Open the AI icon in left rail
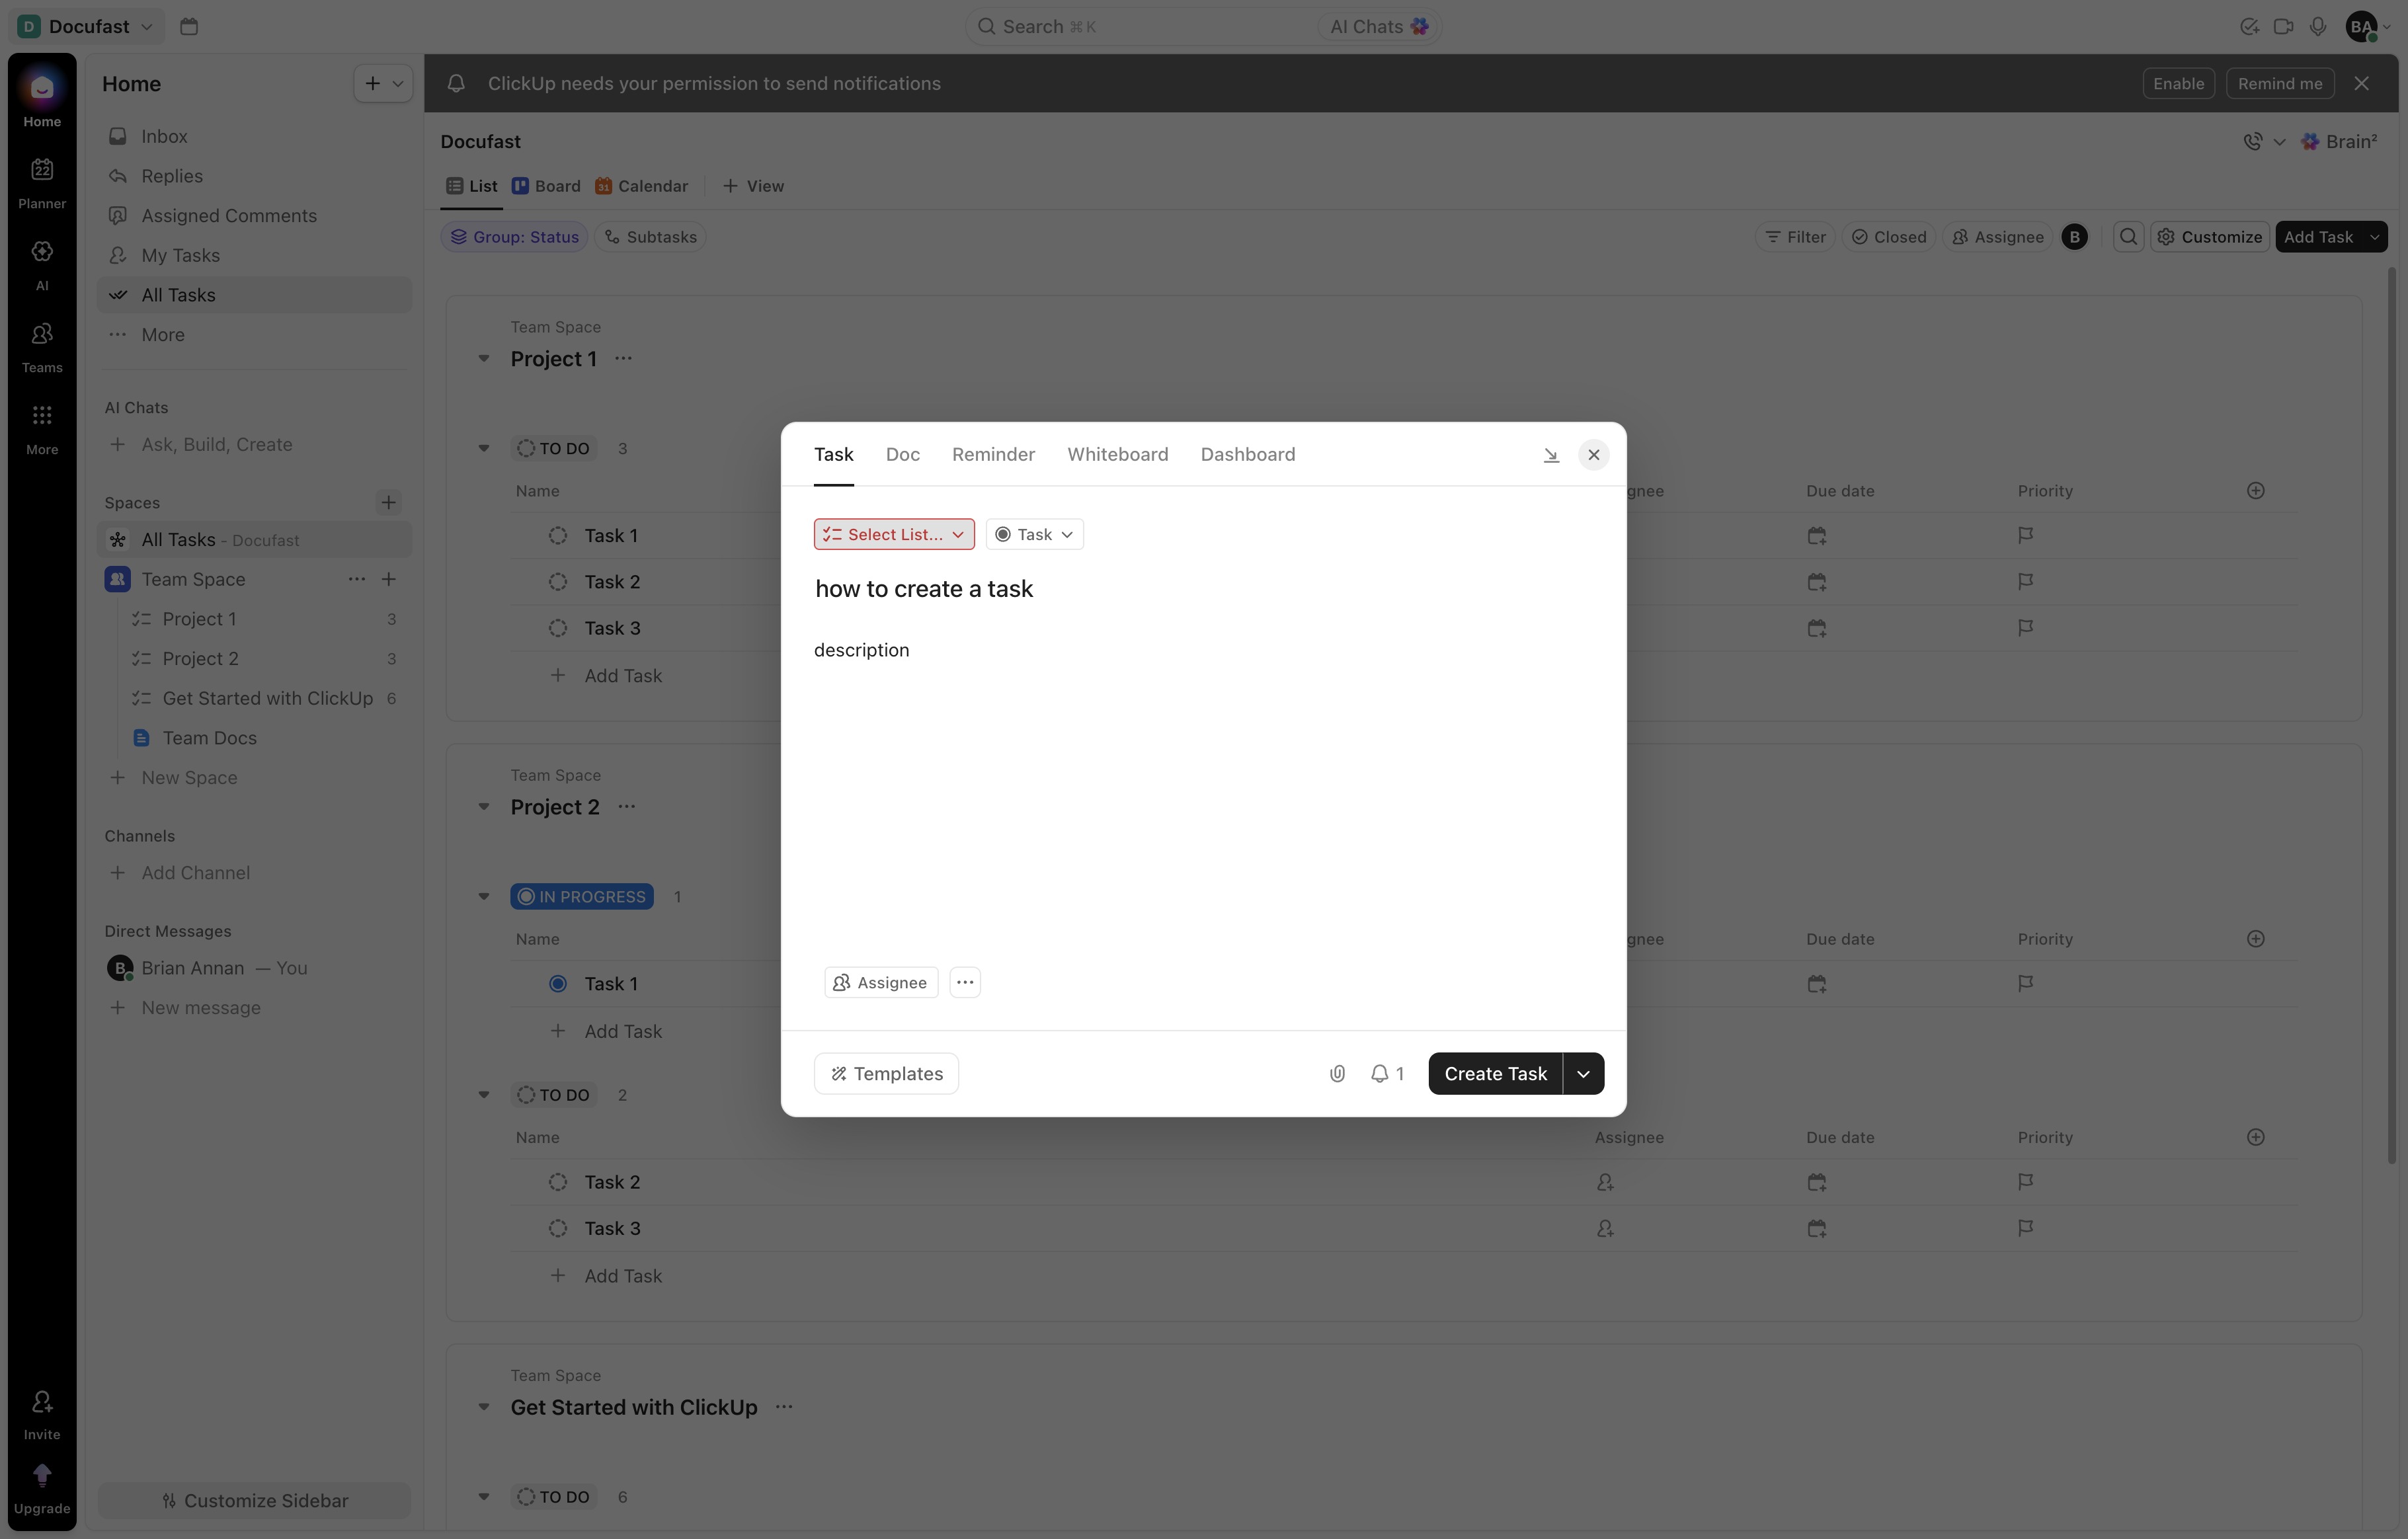The height and width of the screenshot is (1539, 2408). pos(42,251)
